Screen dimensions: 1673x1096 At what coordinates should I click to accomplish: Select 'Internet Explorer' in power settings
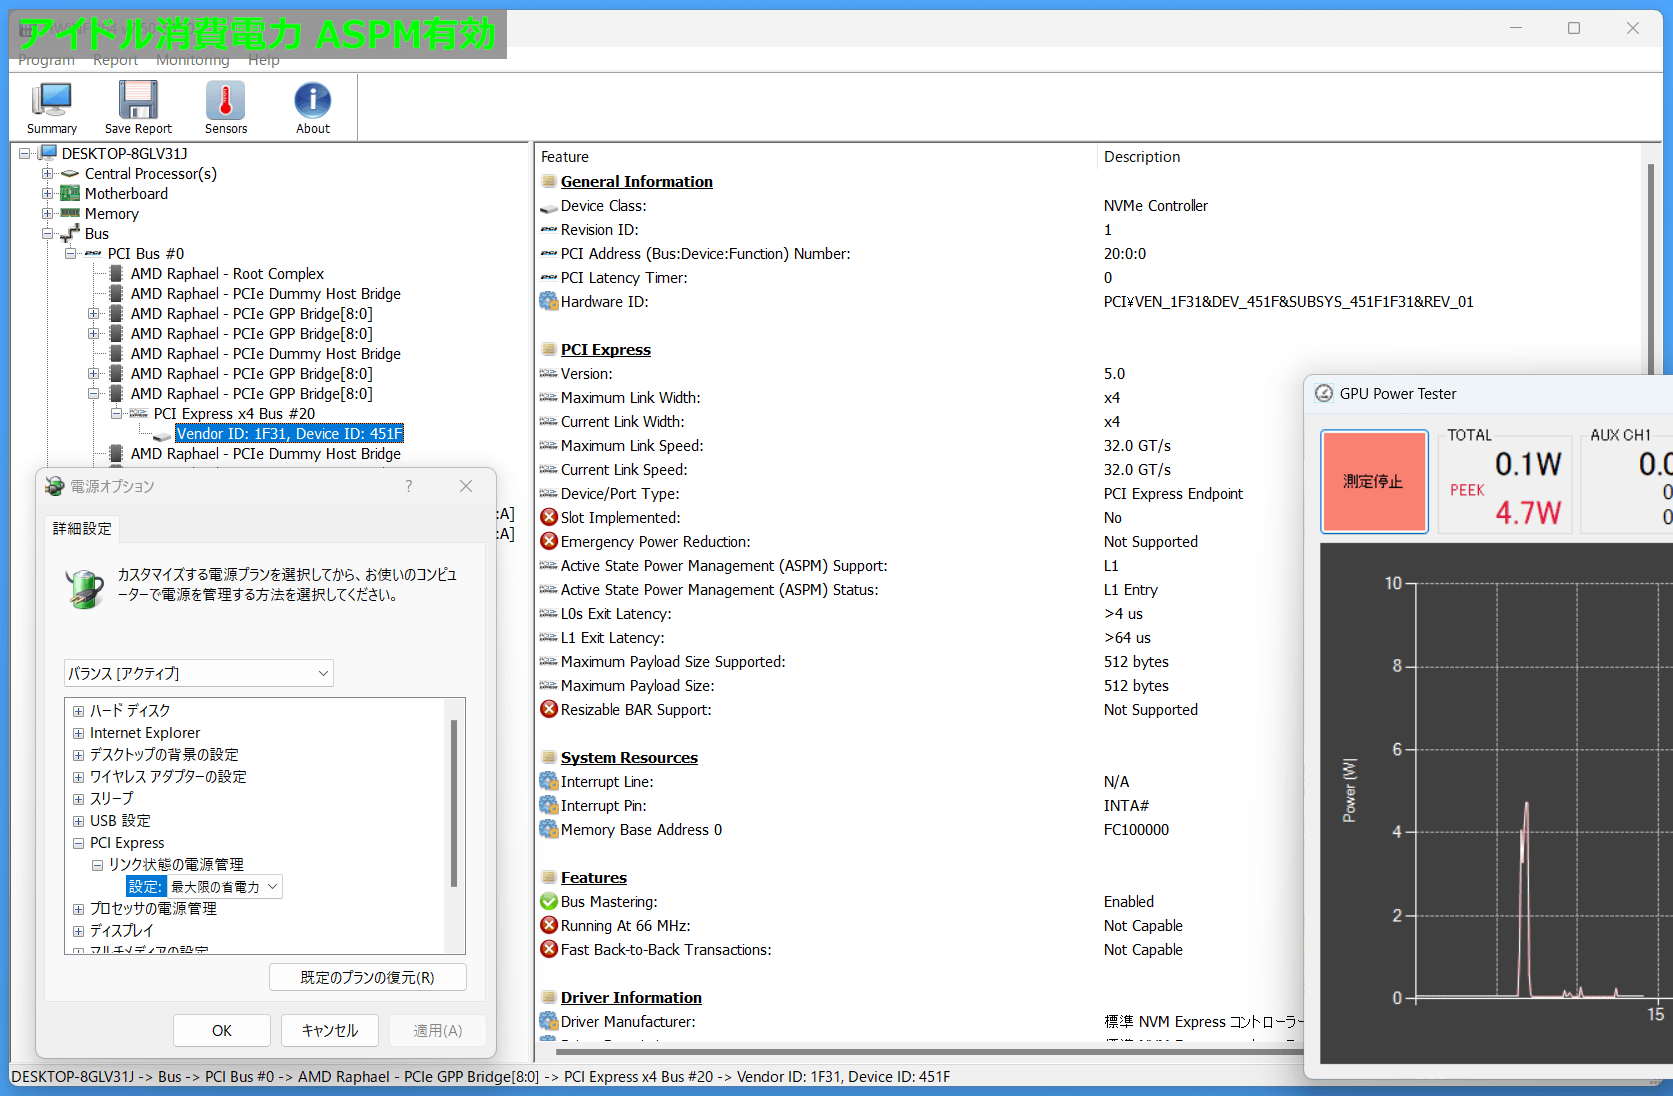[x=145, y=733]
